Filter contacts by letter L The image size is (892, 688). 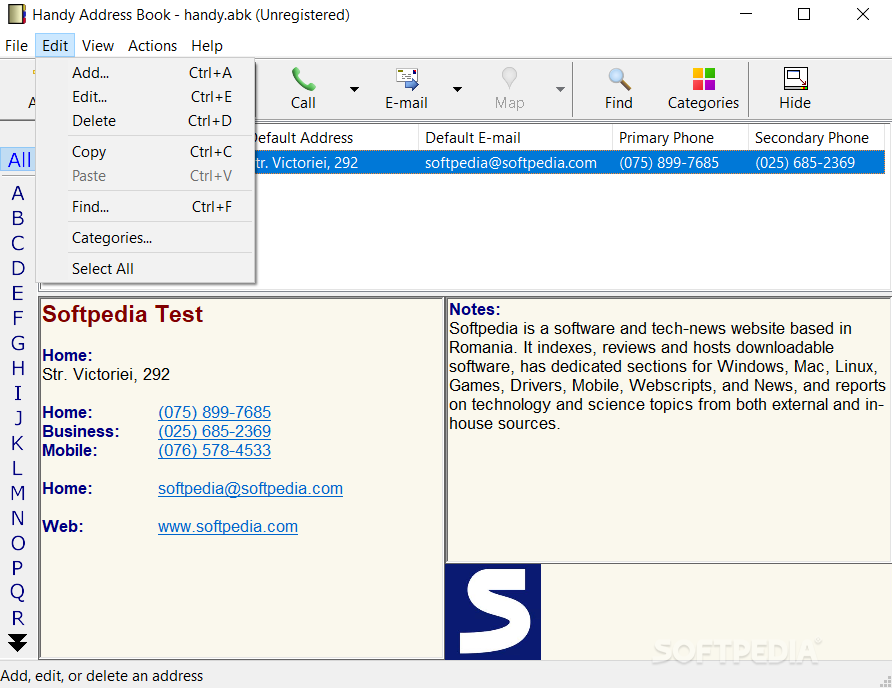click(18, 468)
